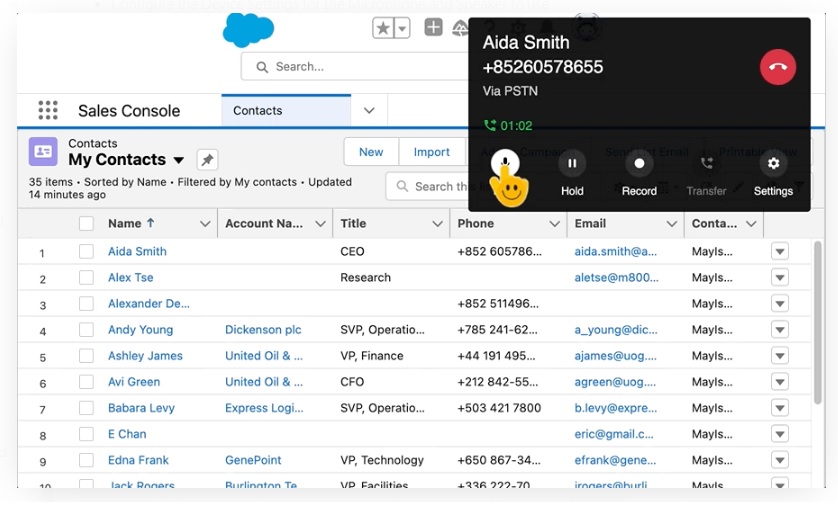Click the Phone column header

pyautogui.click(x=476, y=223)
